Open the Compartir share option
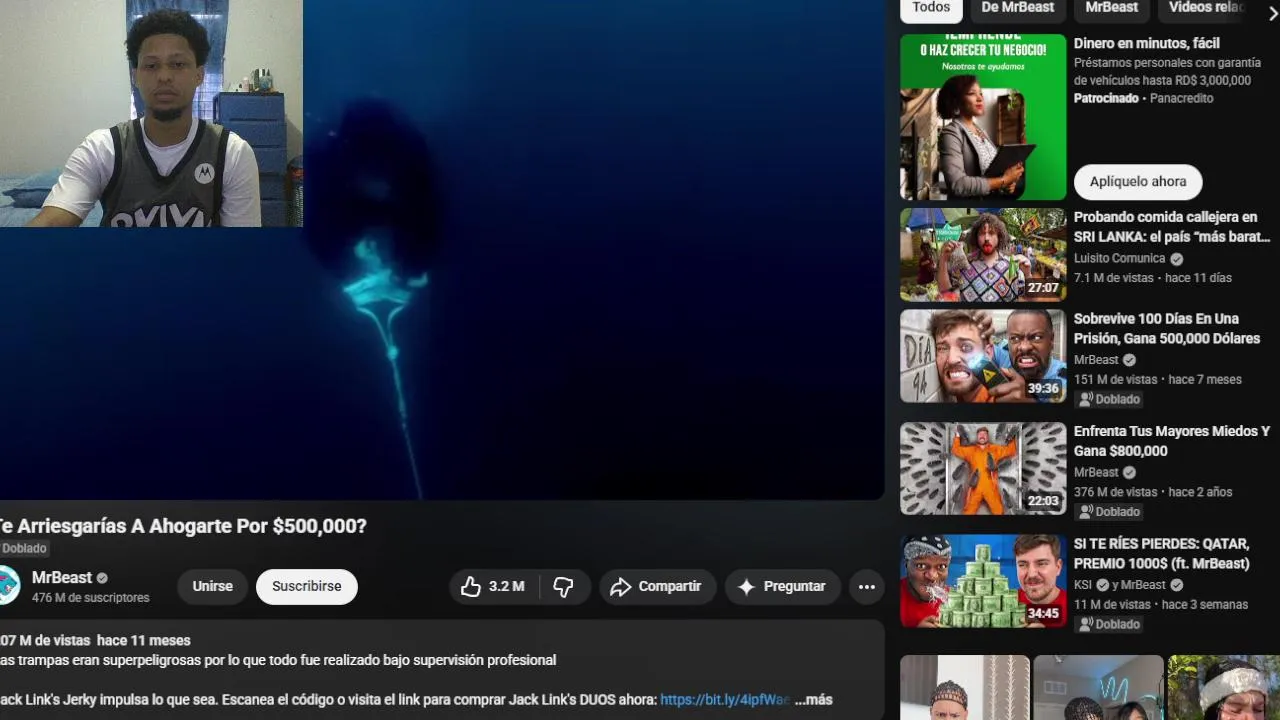 tap(657, 587)
